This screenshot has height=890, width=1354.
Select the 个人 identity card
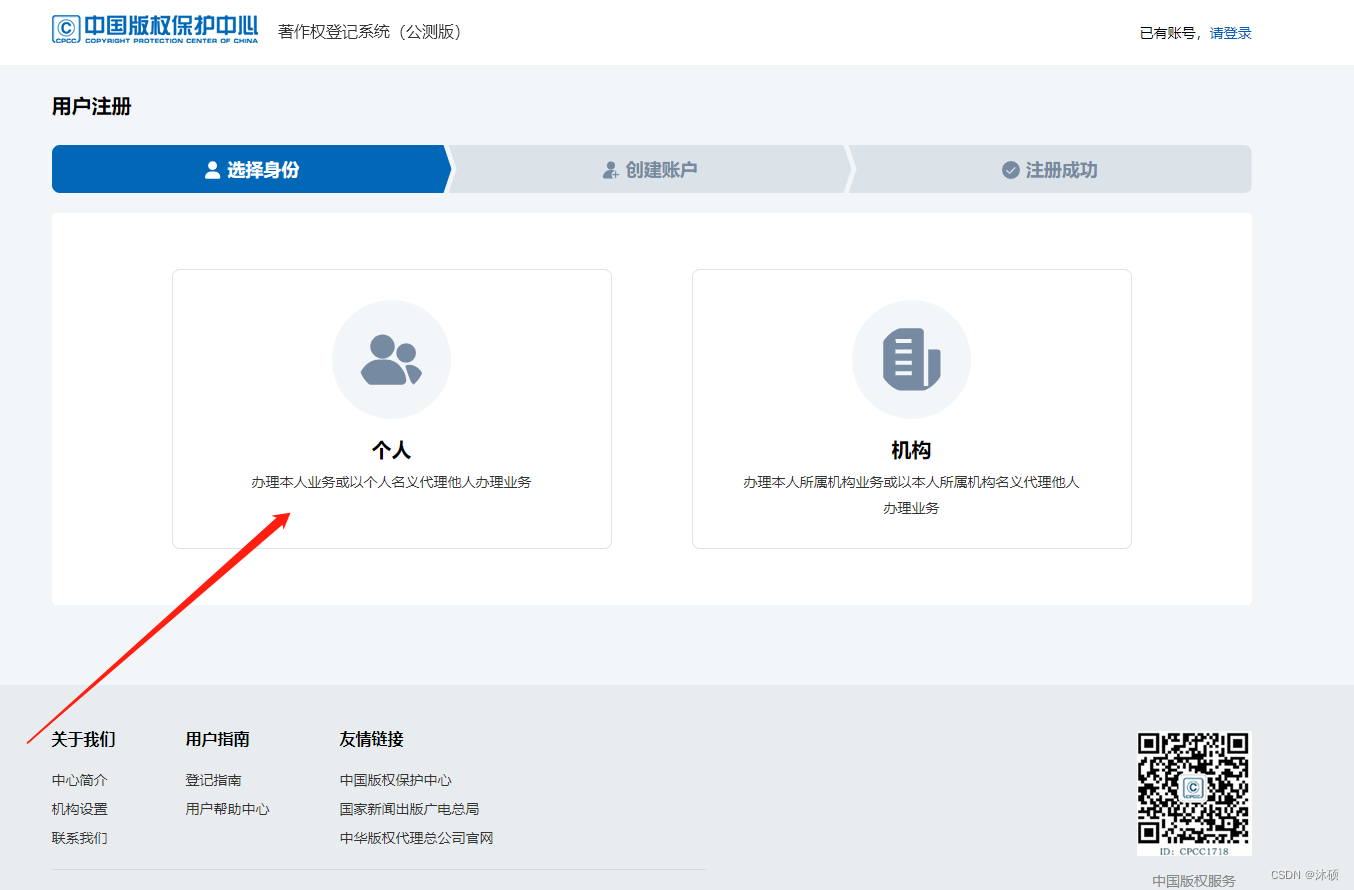point(391,408)
